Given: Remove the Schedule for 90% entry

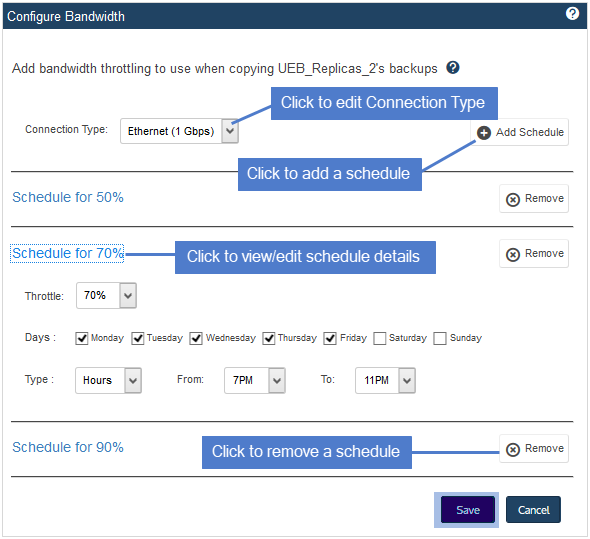Looking at the screenshot, I should pos(534,449).
